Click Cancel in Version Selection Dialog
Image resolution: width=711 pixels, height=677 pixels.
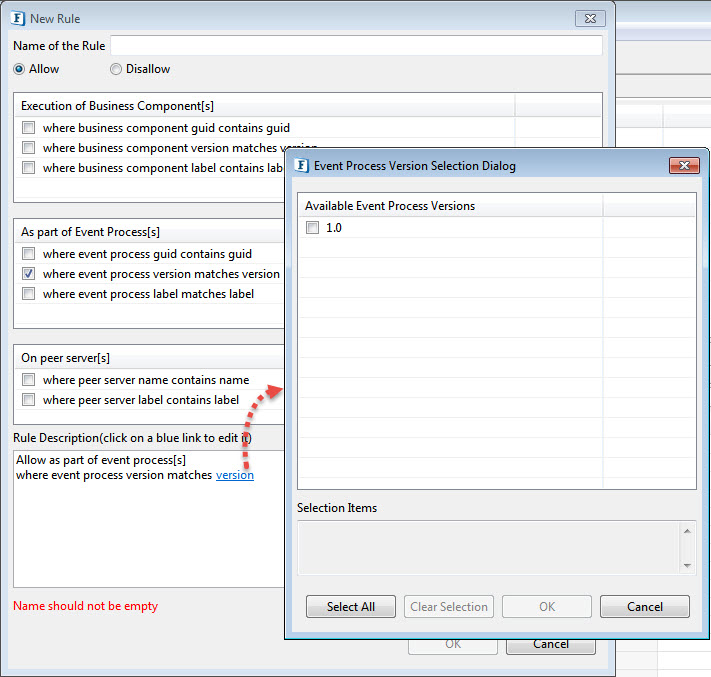tap(645, 607)
